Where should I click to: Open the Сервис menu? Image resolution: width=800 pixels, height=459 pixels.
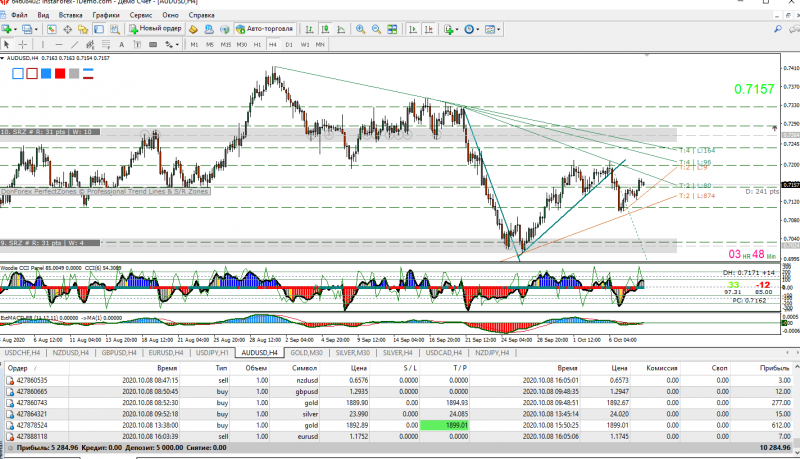pos(142,16)
